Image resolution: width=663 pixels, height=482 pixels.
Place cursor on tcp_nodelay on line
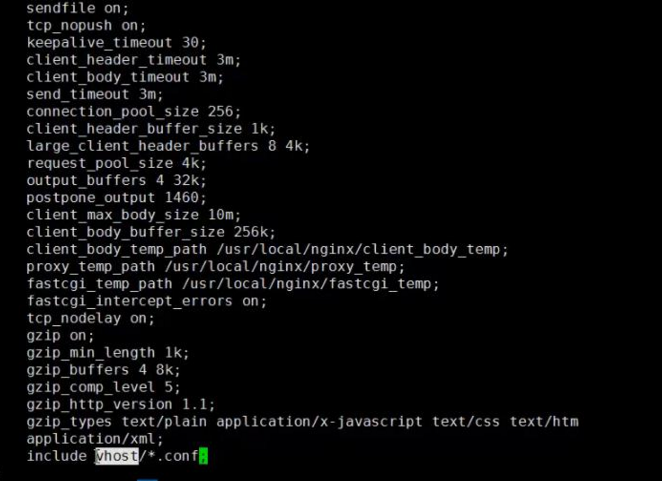(91, 318)
